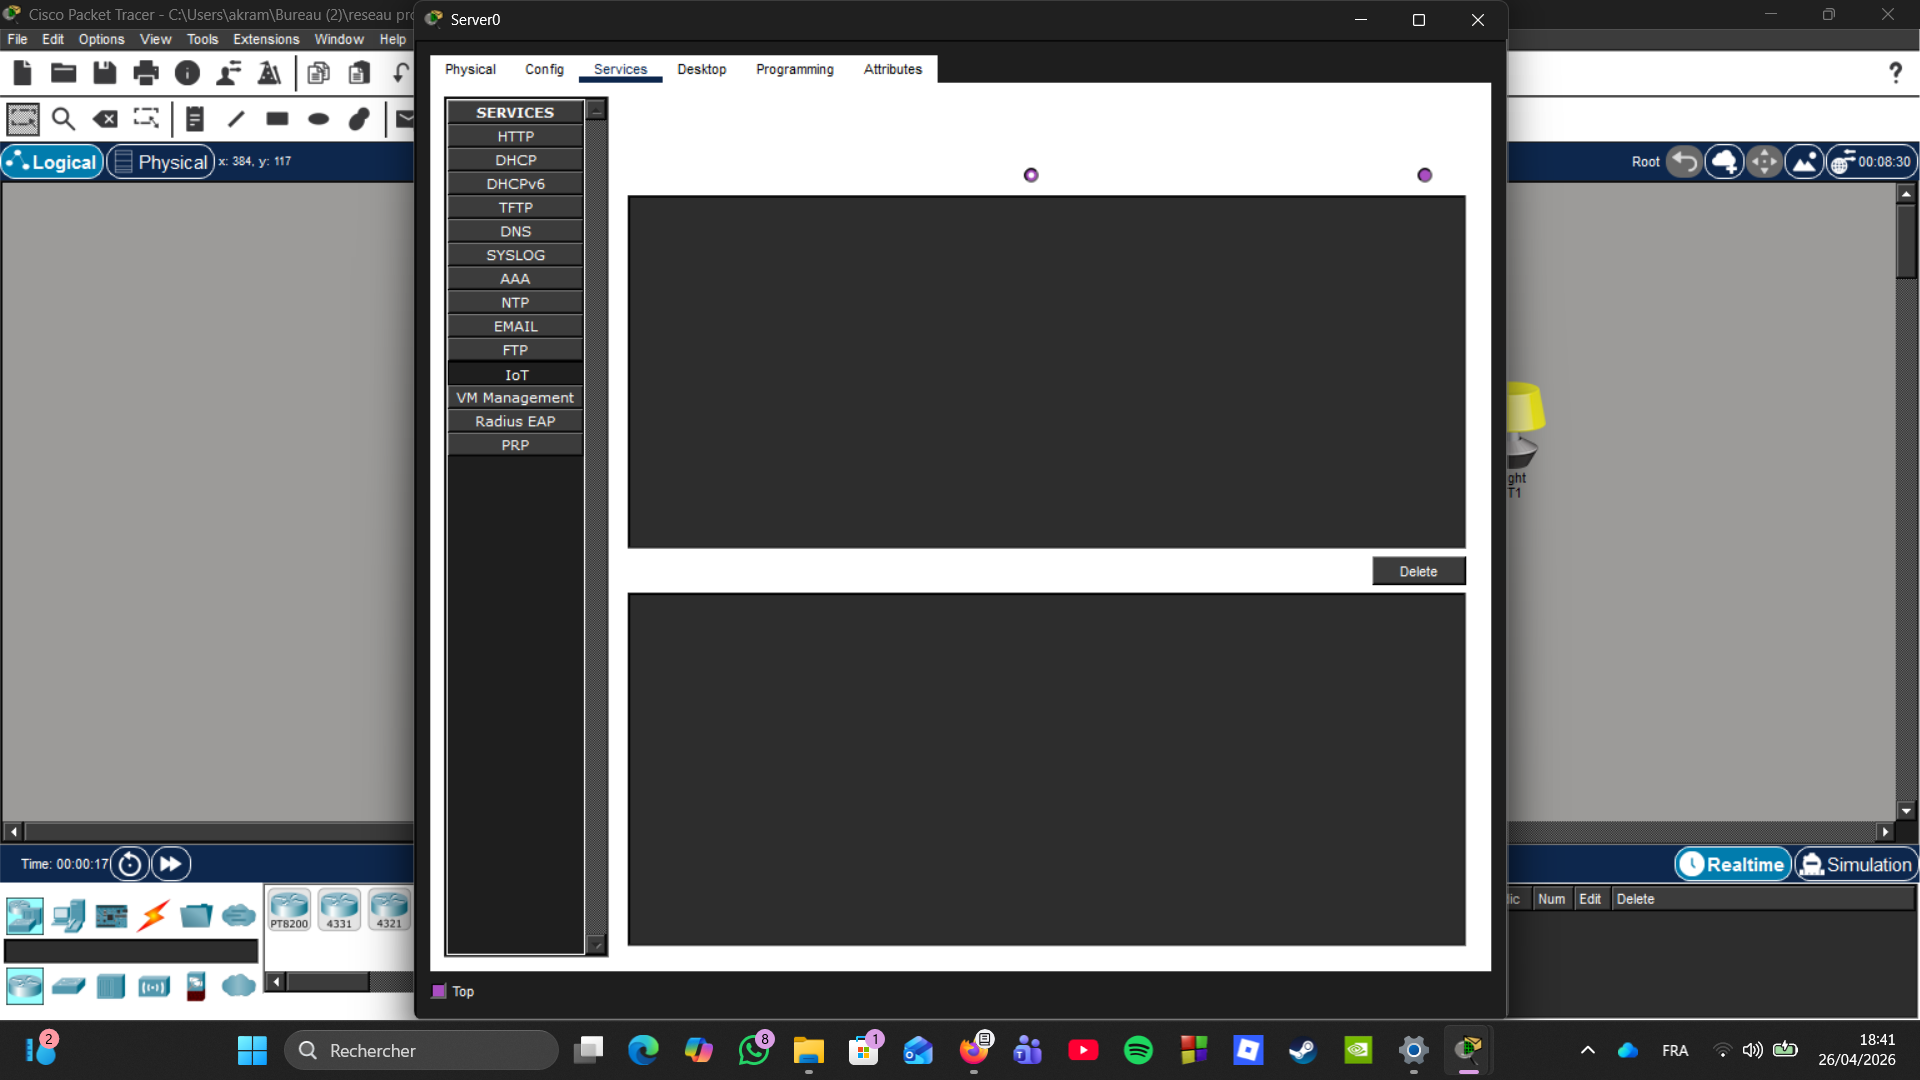Pick the 4331 router device

[339, 910]
